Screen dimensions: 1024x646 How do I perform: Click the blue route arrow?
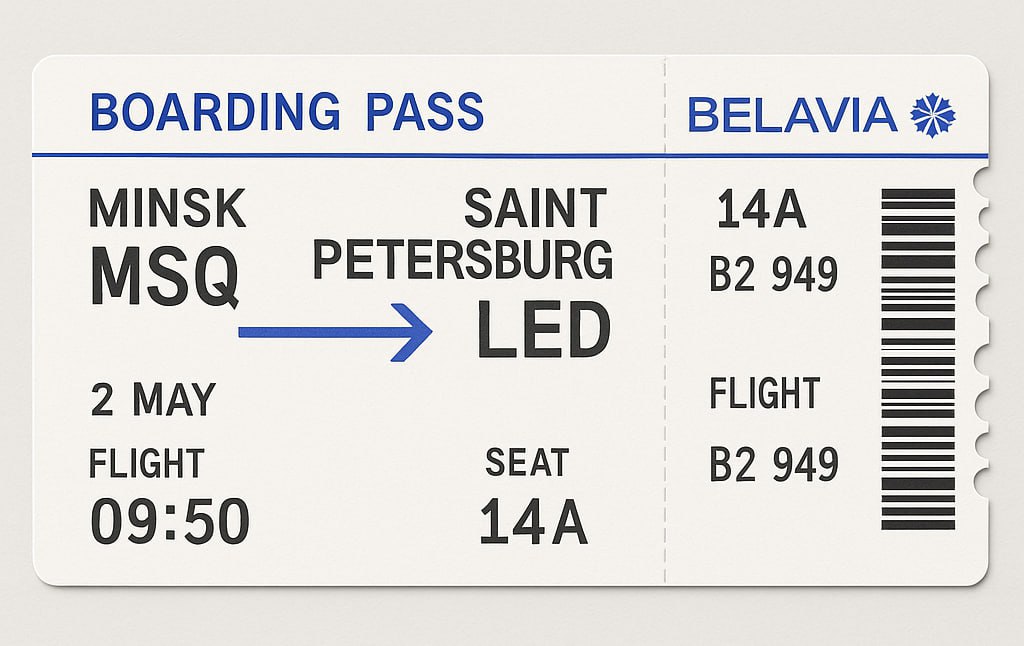(335, 332)
